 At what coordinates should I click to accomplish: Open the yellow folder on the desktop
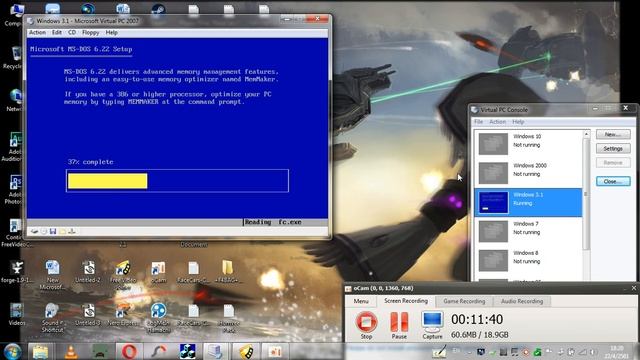[x=228, y=272]
